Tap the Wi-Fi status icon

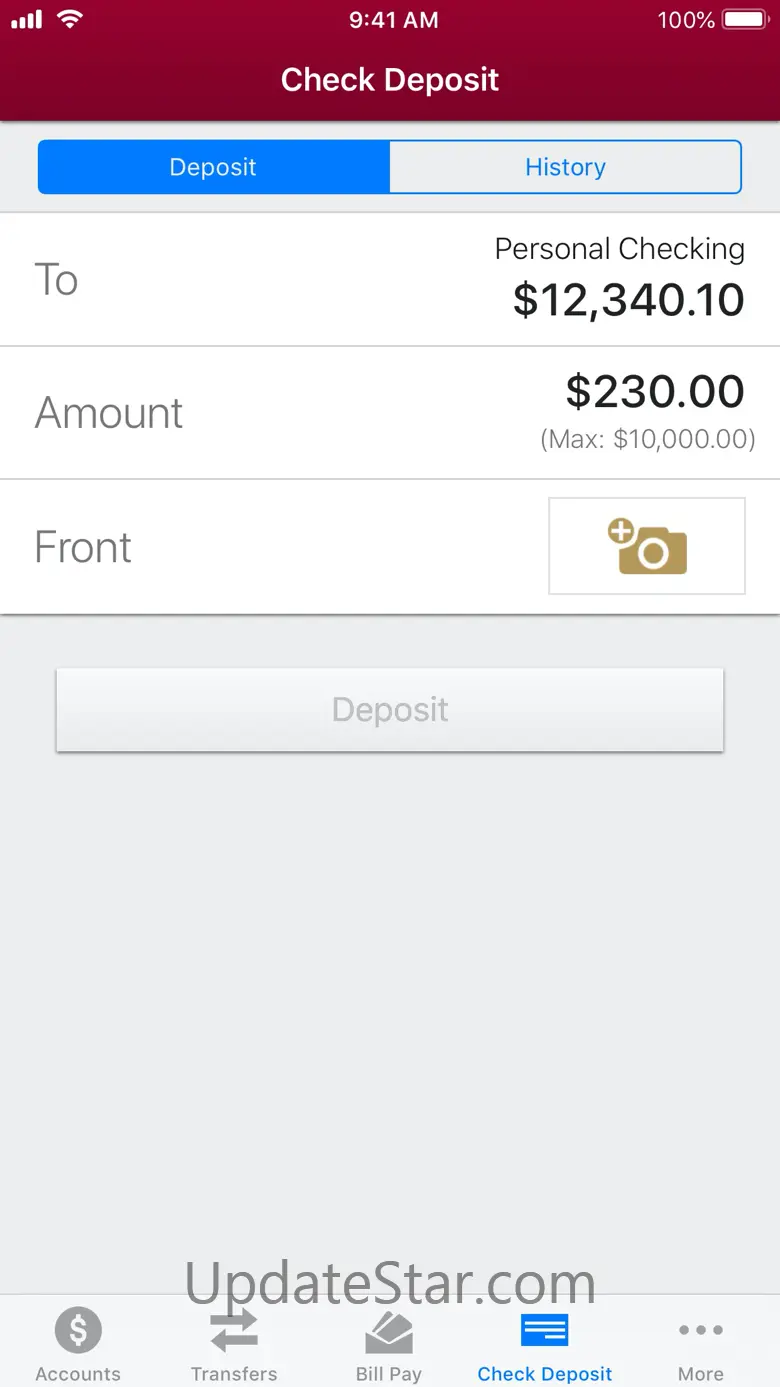pyautogui.click(x=70, y=20)
